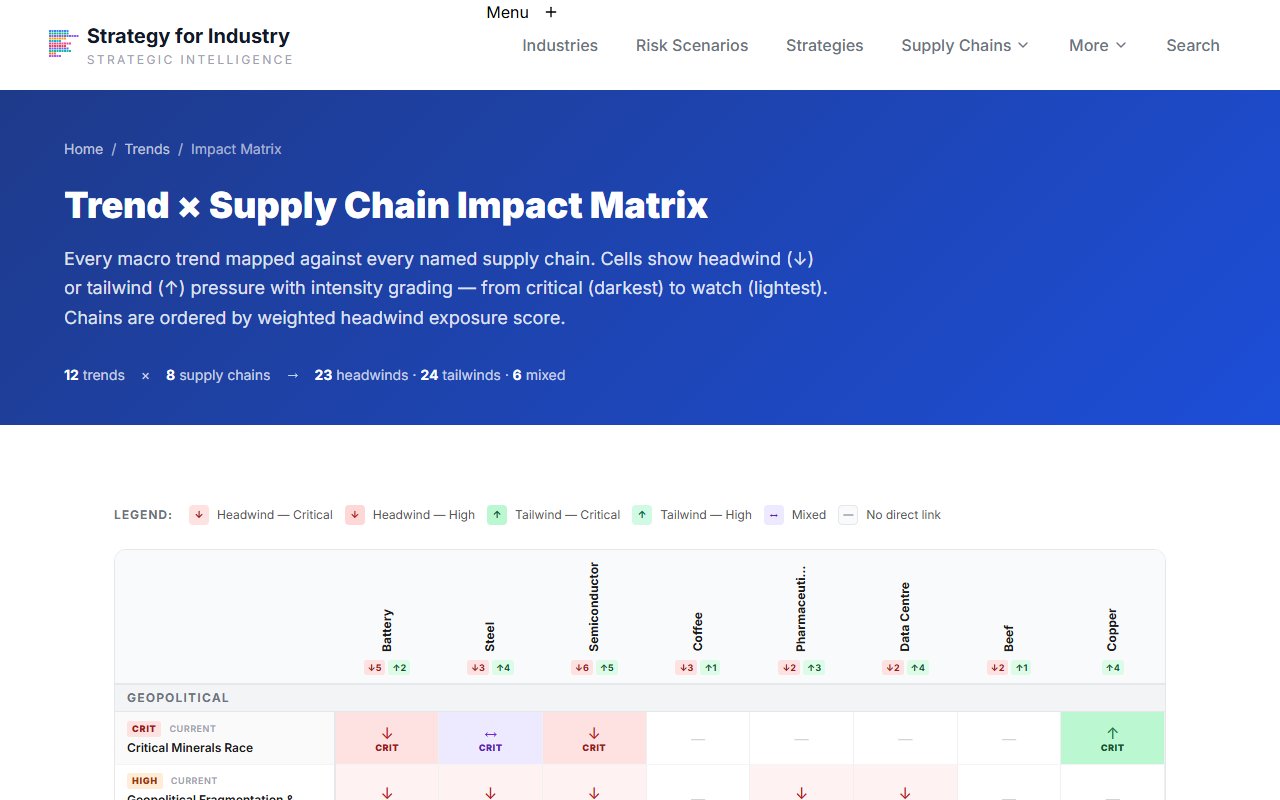Select the ↓6 badge under Semiconductor header

pos(582,667)
